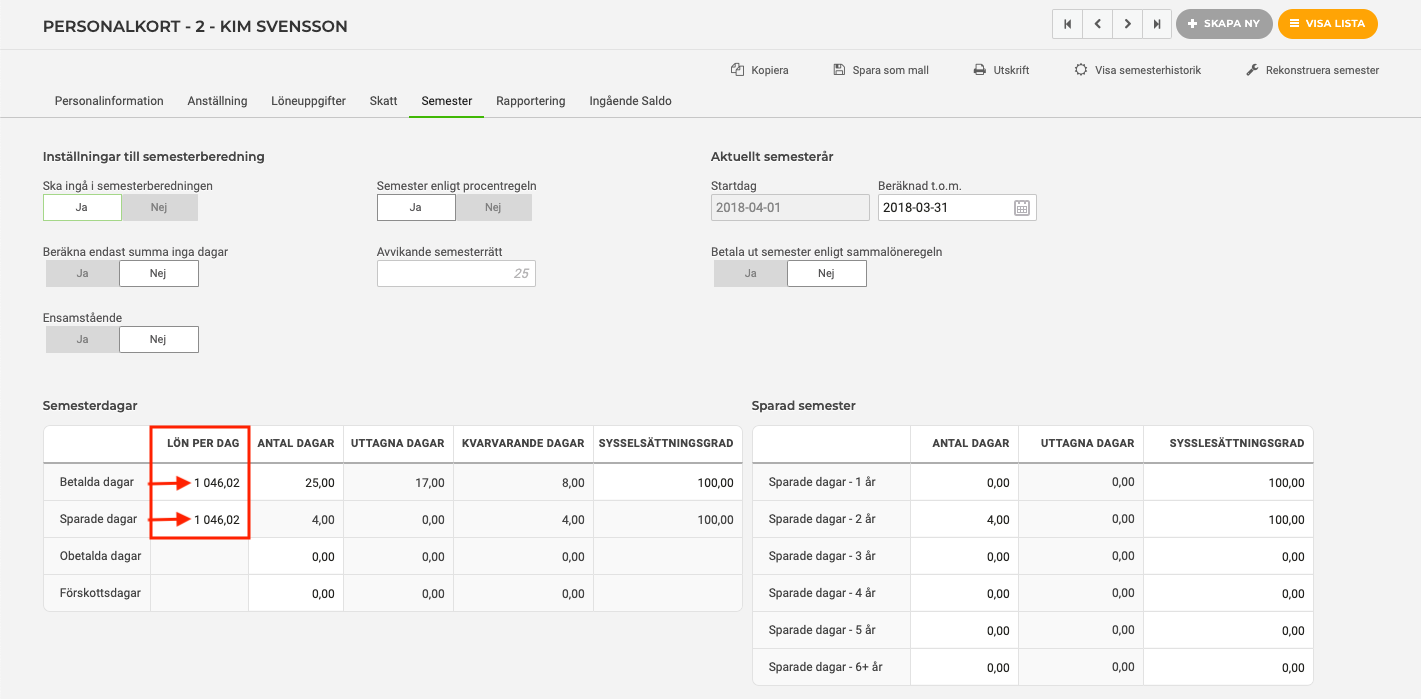The width and height of the screenshot is (1421, 699).
Task: Click Lön per dag value for Betalda dagar
Action: tap(217, 483)
